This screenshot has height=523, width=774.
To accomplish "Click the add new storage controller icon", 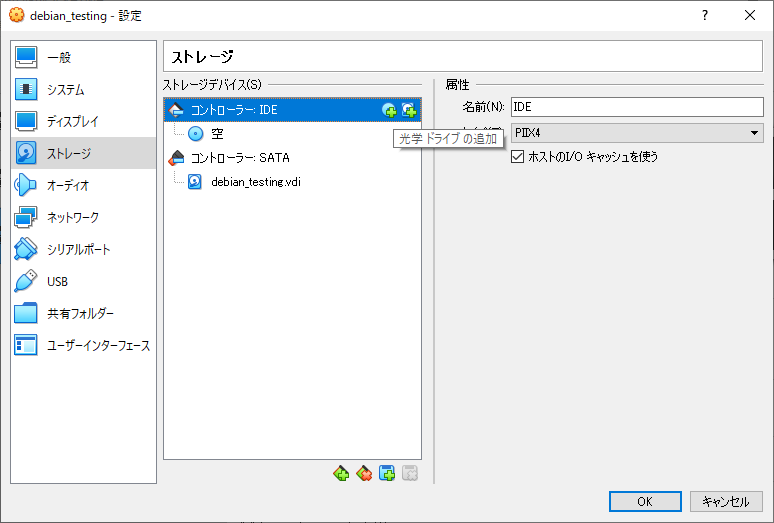I will tap(341, 474).
